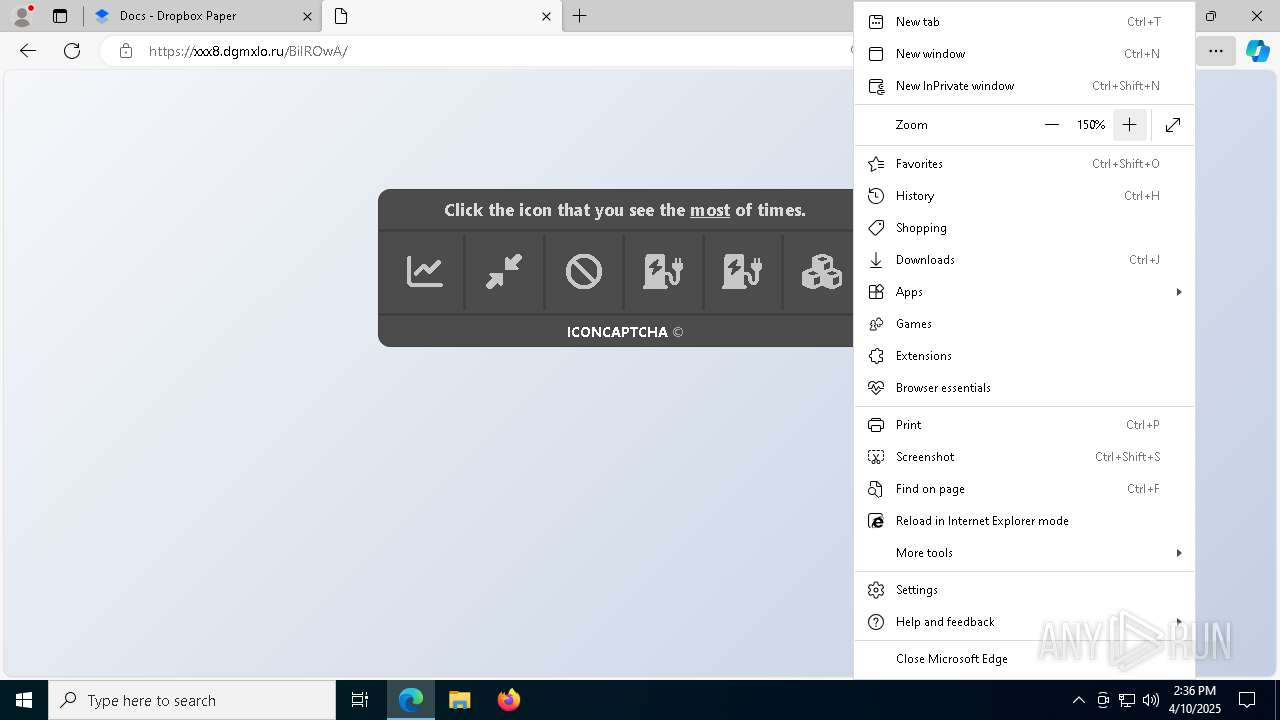This screenshot has width=1280, height=720.
Task: Open a new tab with plus button
Action: [x=580, y=16]
